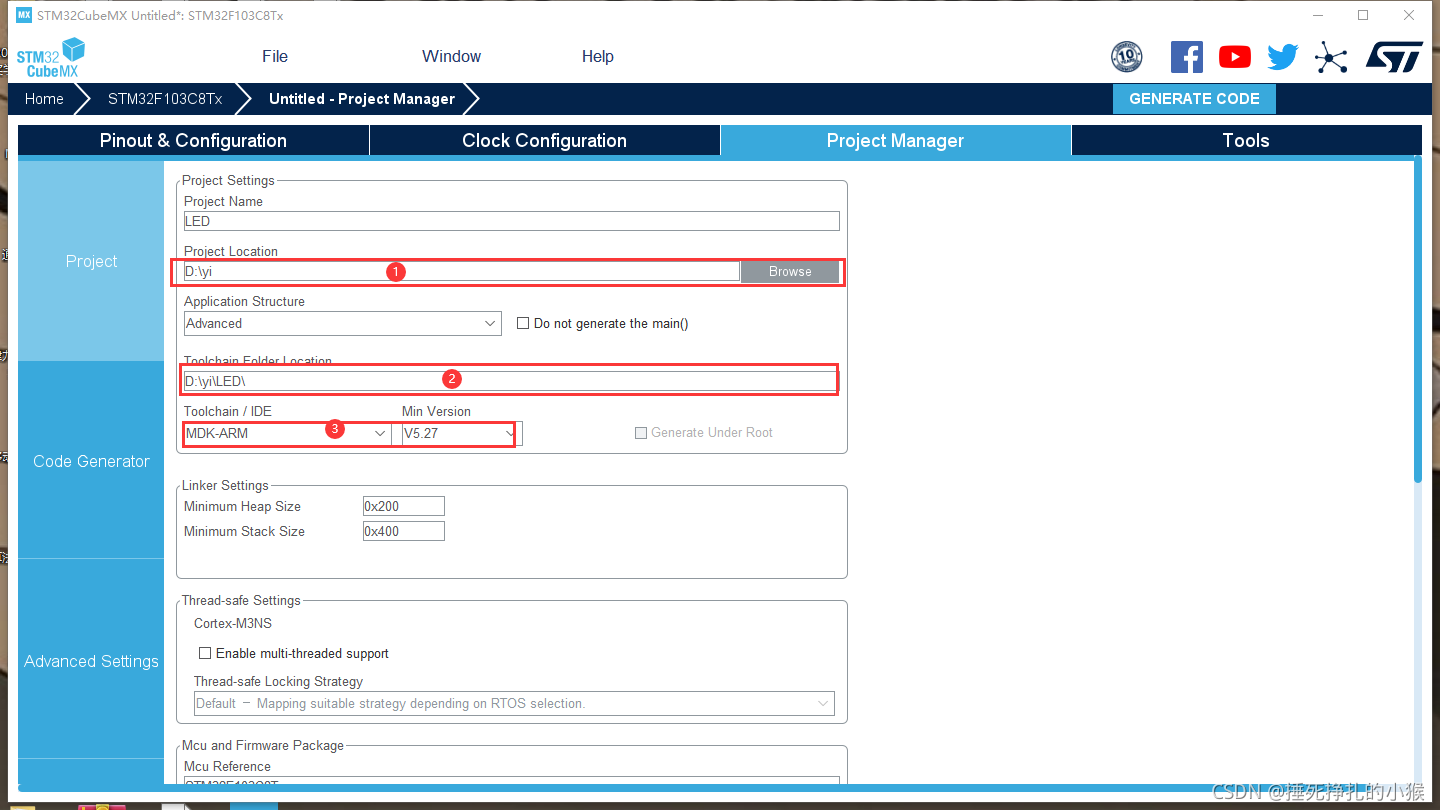This screenshot has height=810, width=1440.
Task: Click Minimum Heap Size field
Action: point(403,506)
